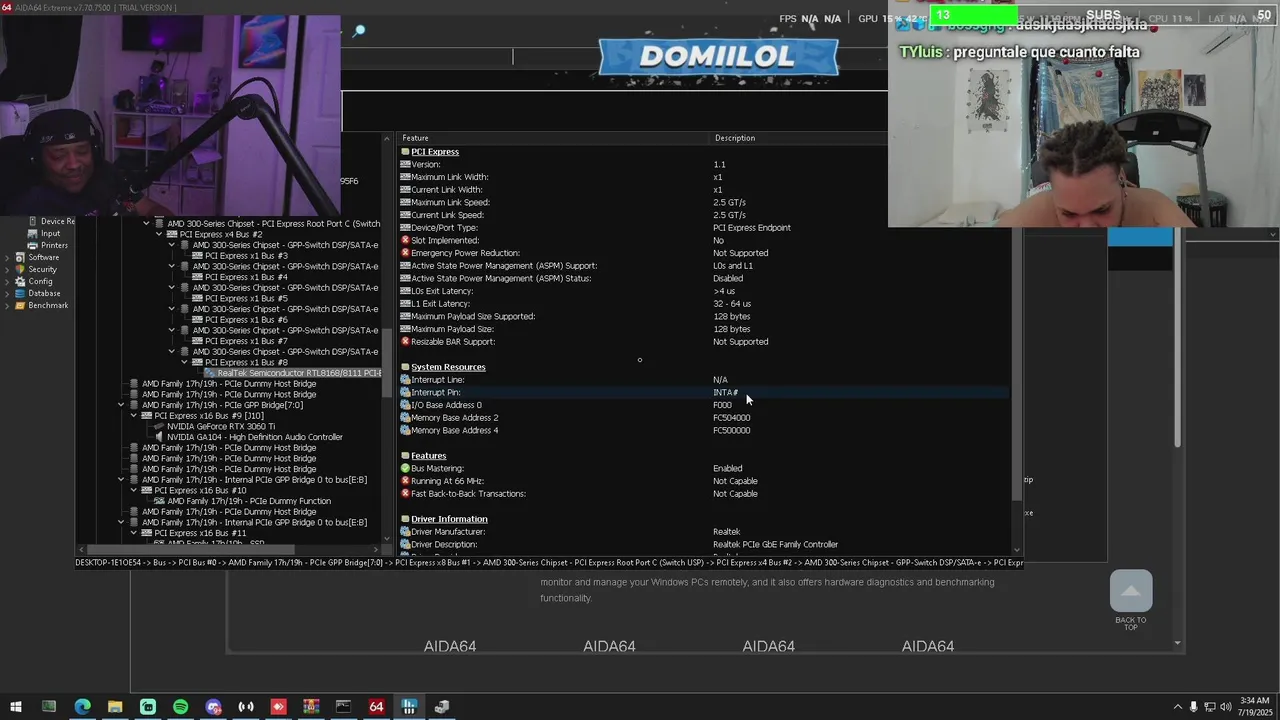Select PCI Express x1 Bus #5
The height and width of the screenshot is (720, 1280).
click(246, 298)
